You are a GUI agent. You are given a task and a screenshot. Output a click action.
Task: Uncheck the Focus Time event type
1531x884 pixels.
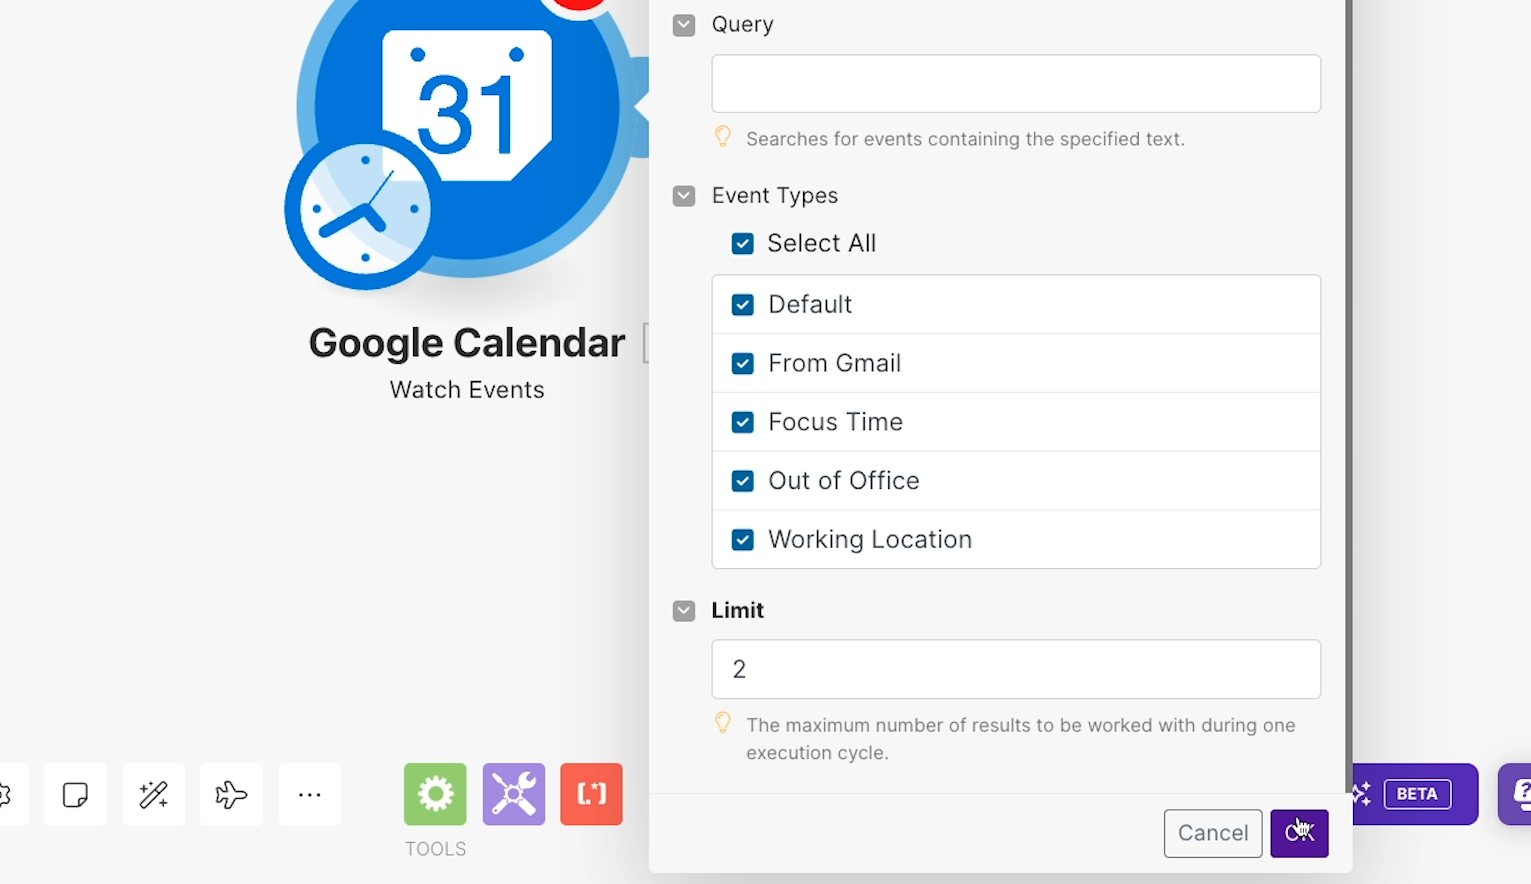coord(743,422)
